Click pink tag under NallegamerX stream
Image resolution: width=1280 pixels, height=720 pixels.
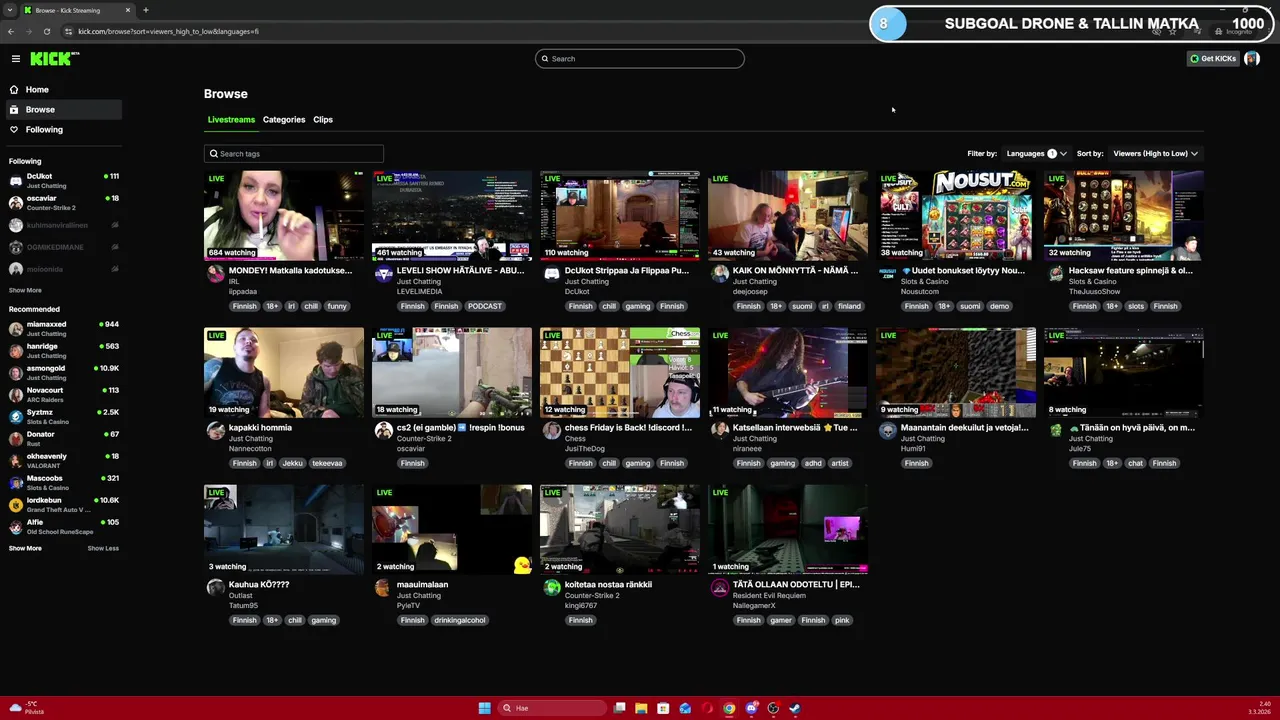pos(842,620)
